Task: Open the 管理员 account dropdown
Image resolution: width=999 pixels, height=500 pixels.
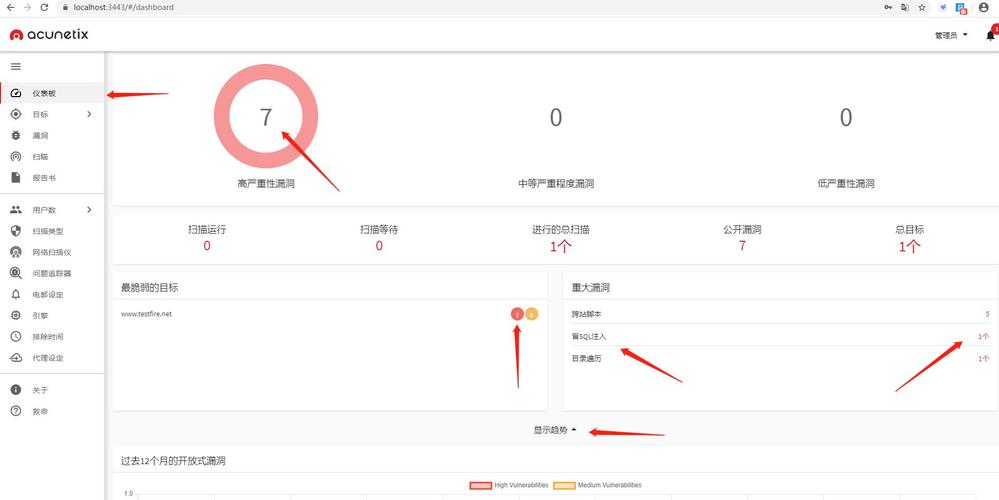Action: (x=951, y=35)
